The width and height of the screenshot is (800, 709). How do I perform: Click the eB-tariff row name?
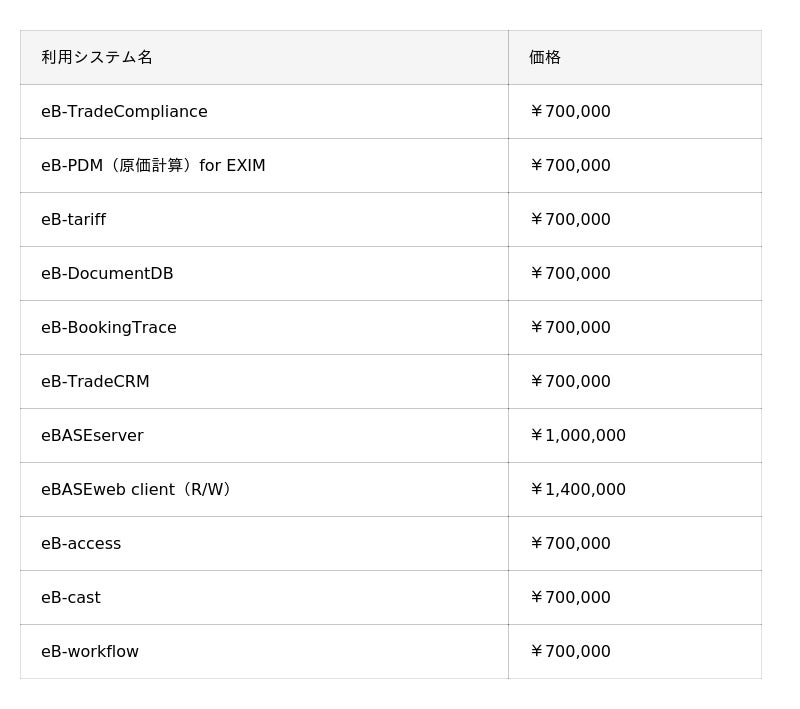(x=73, y=219)
